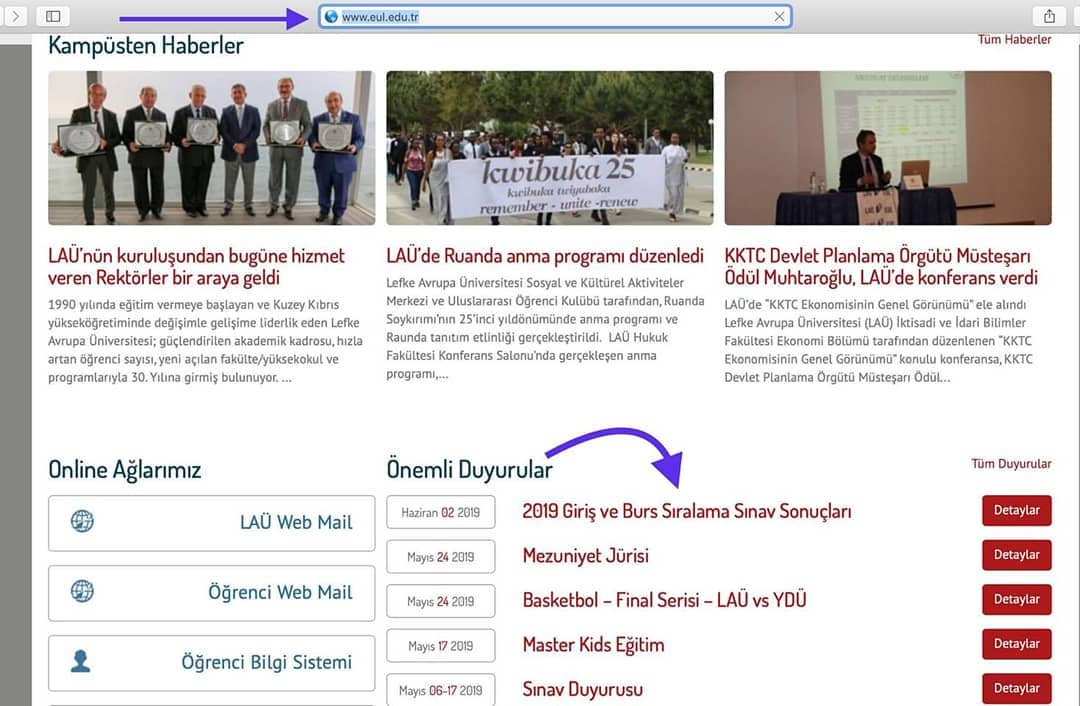Open the Sınav Duyurusu announcement
This screenshot has height=706, width=1080.
point(583,689)
